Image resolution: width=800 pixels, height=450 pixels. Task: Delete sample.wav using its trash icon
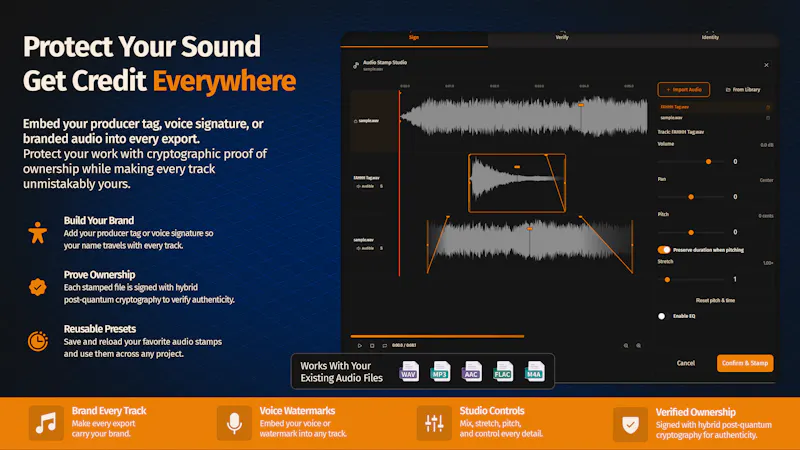768,118
